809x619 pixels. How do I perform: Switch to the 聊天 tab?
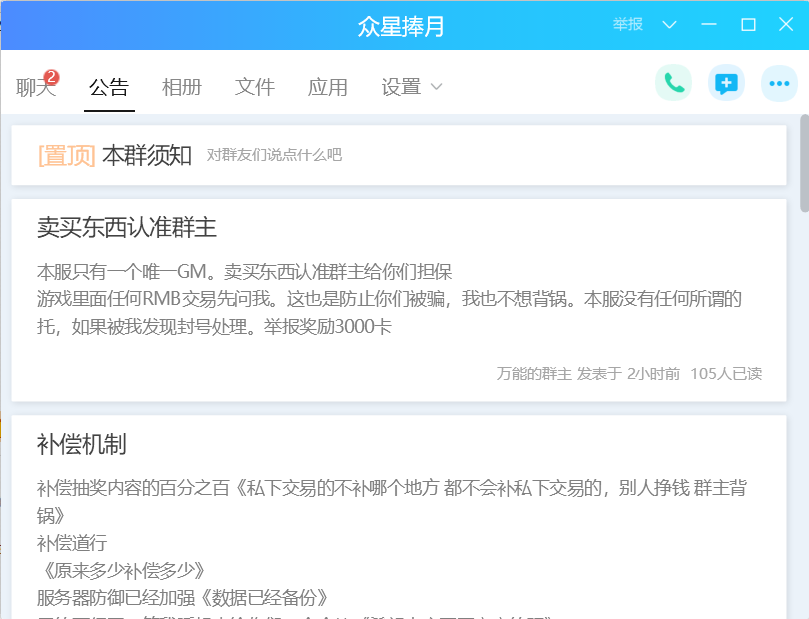click(35, 87)
